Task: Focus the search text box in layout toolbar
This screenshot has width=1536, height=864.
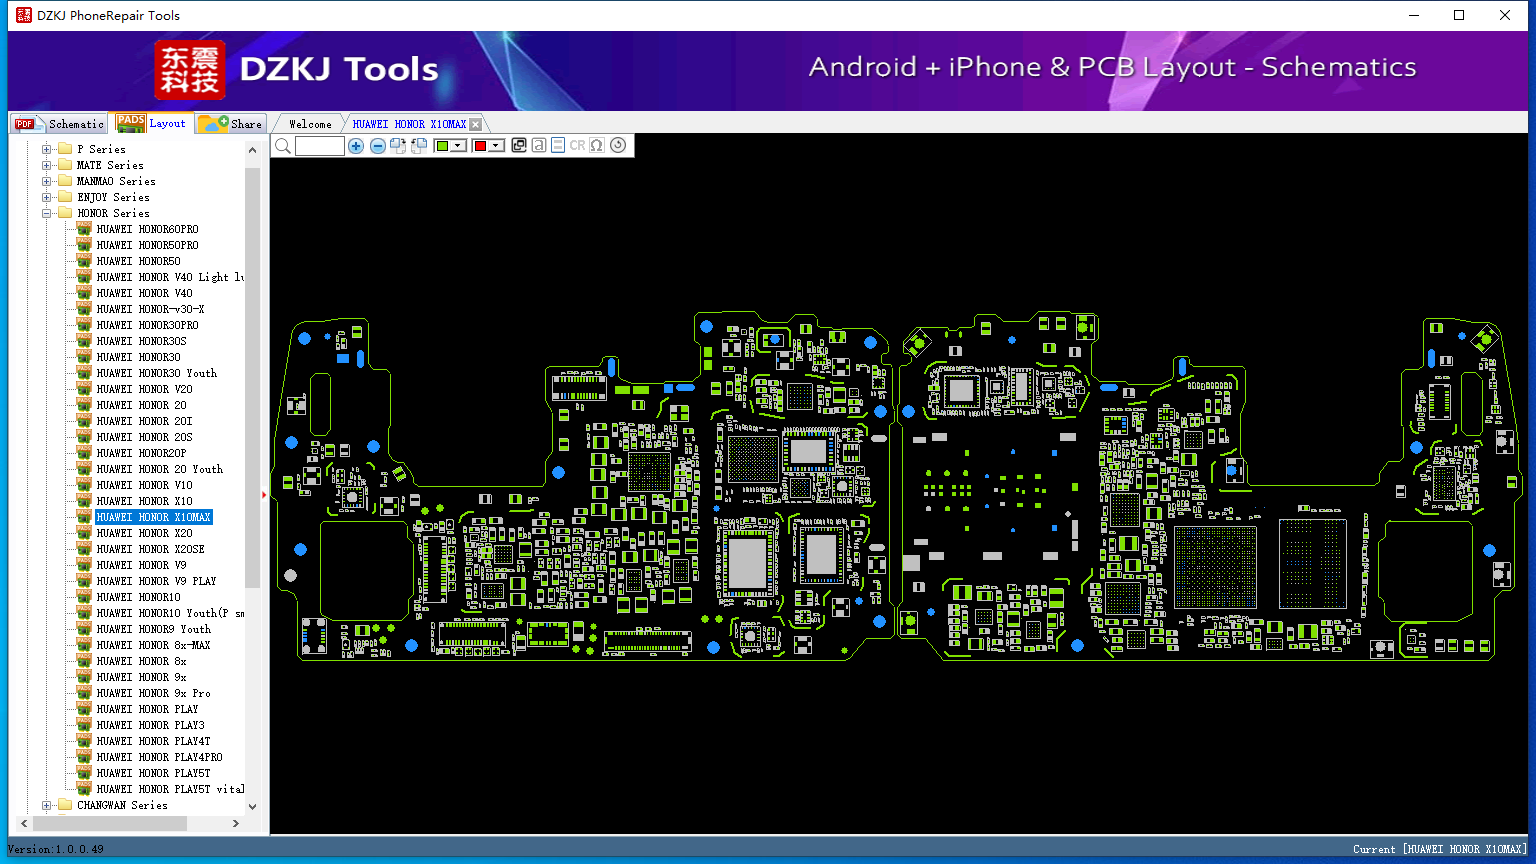Action: click(320, 146)
